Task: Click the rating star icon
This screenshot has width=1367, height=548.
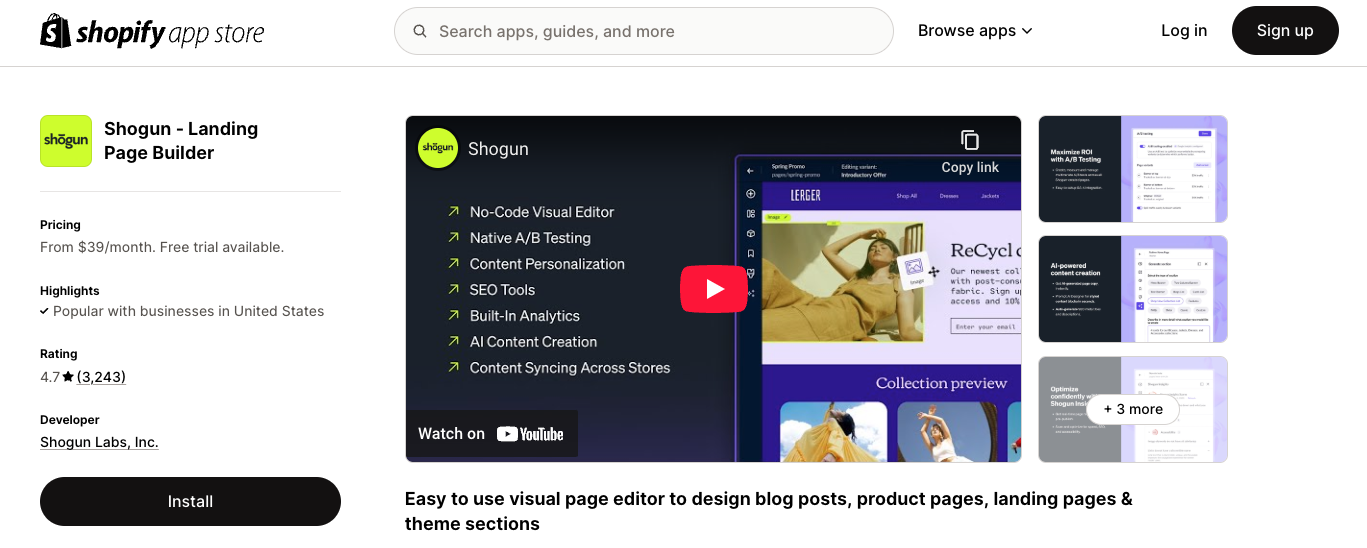Action: click(x=68, y=377)
